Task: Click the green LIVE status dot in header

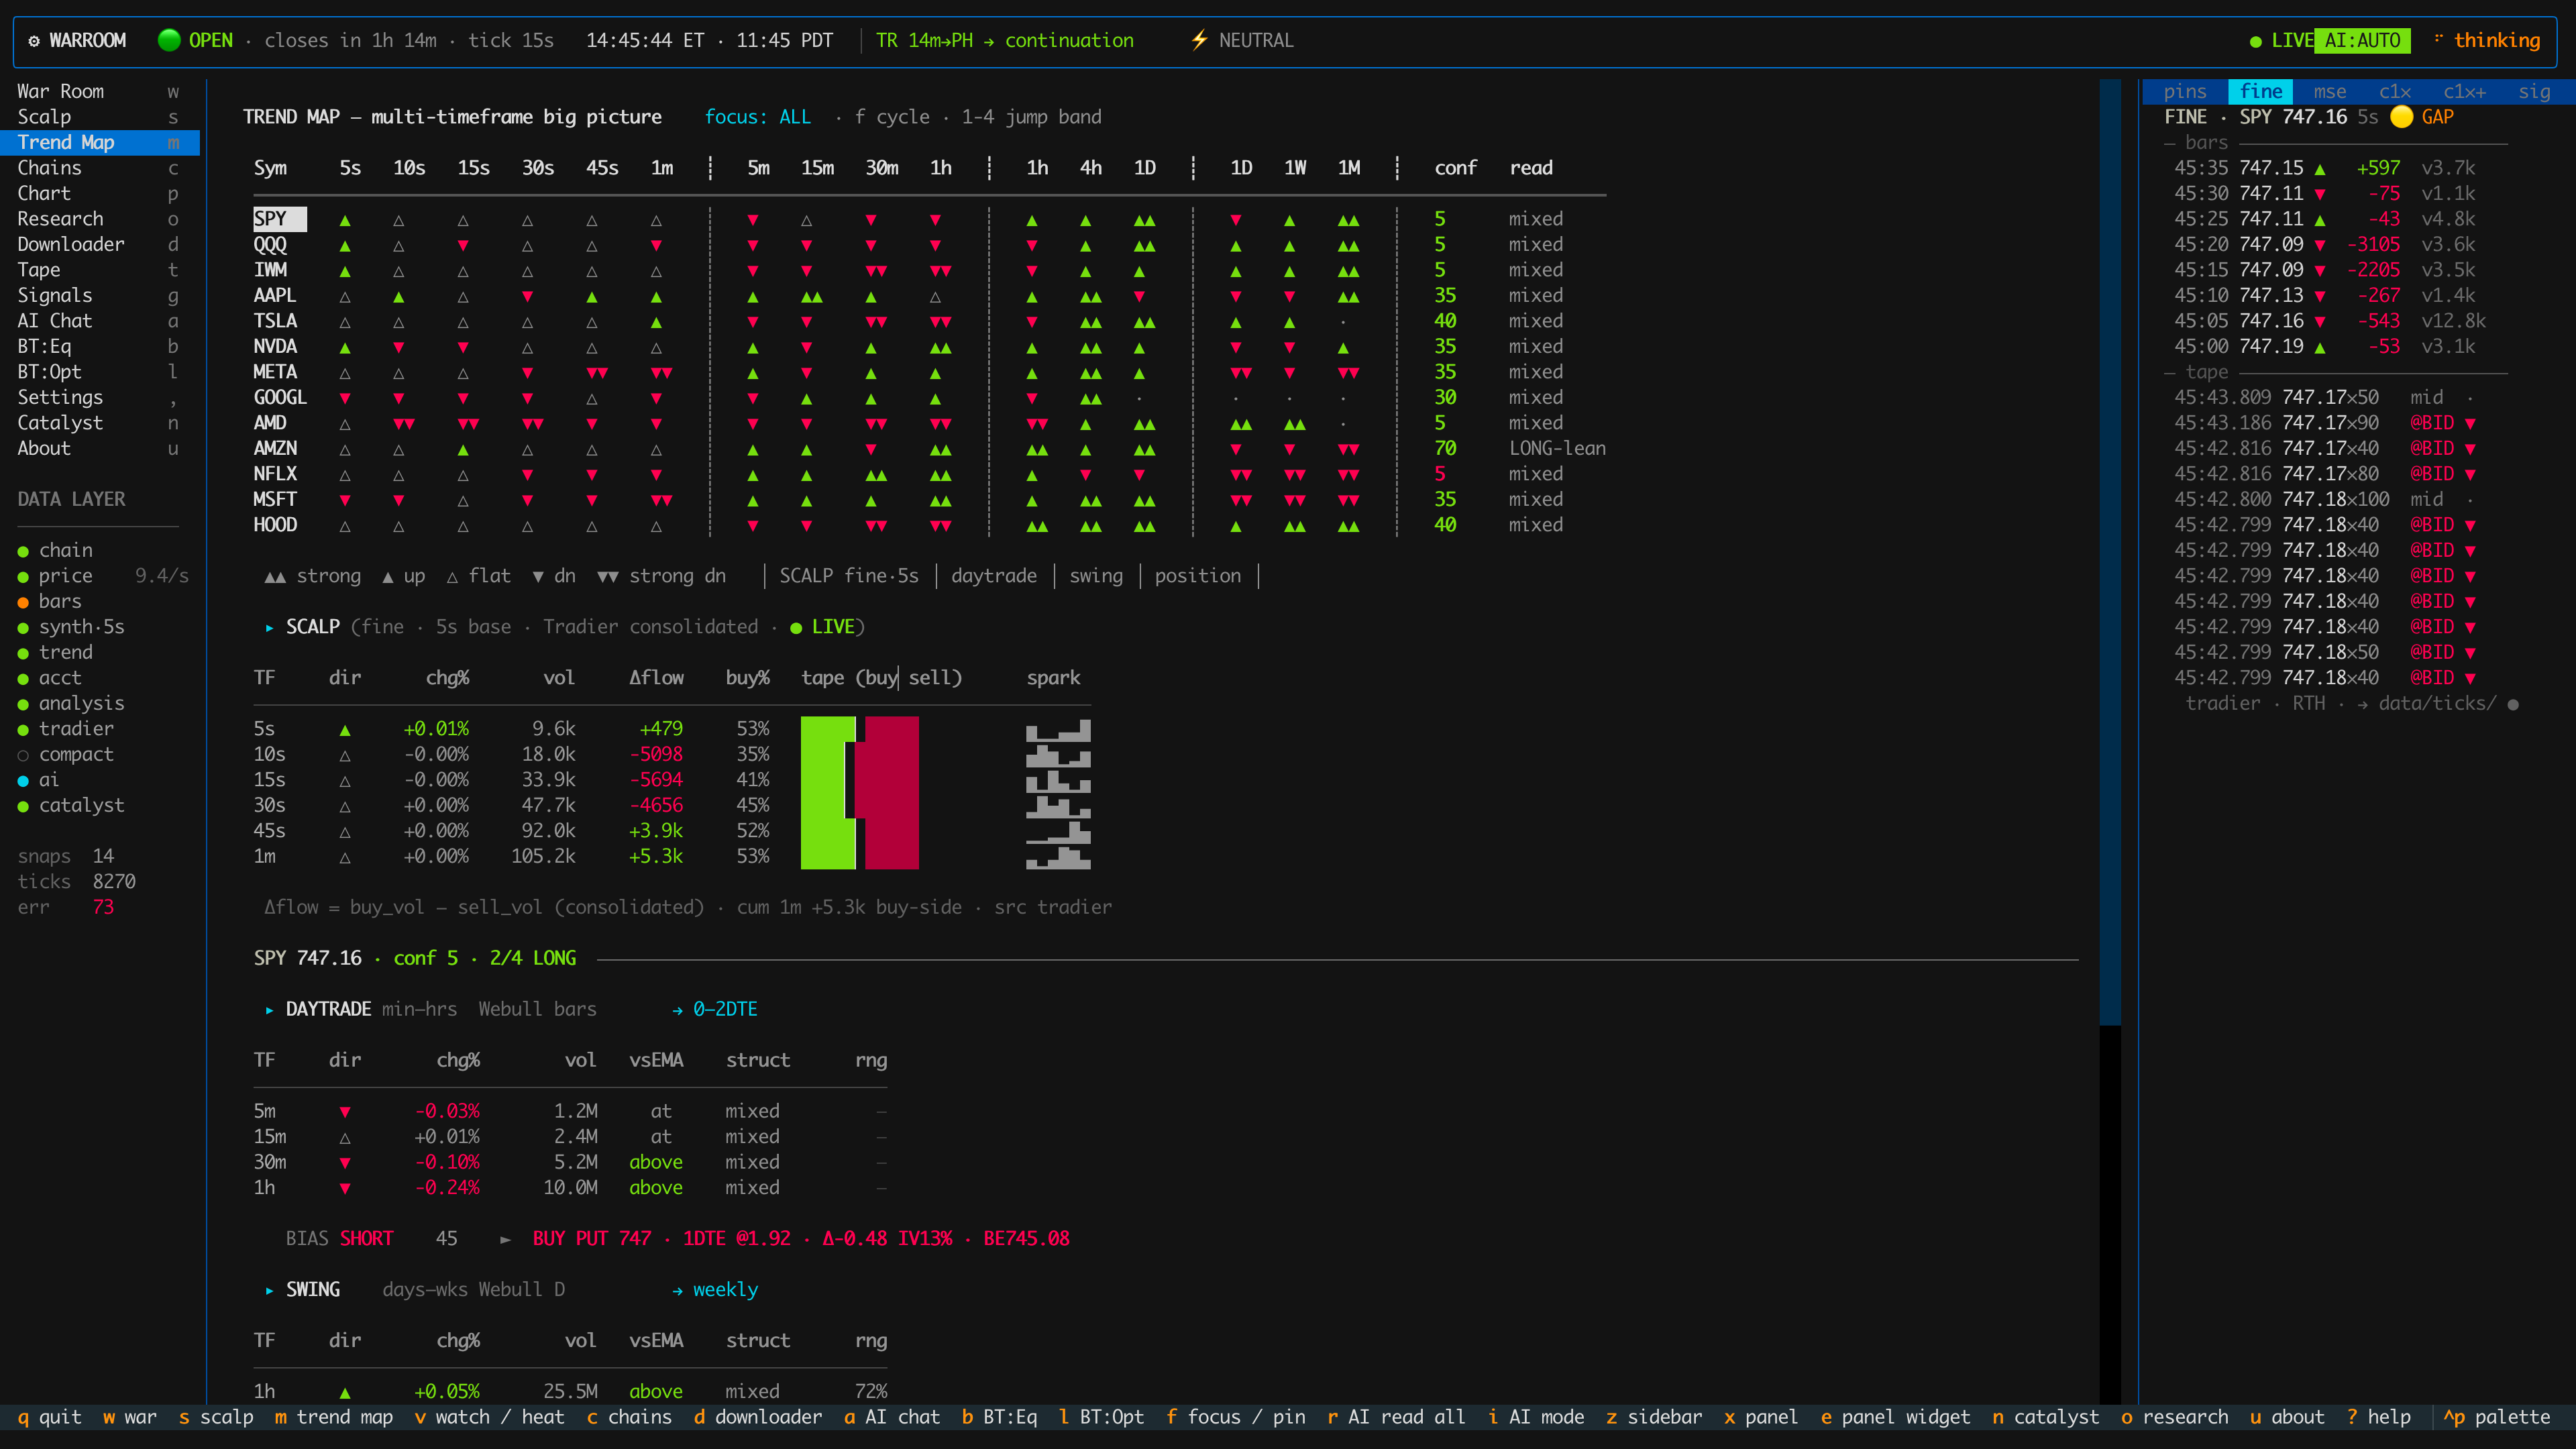Action: [x=2255, y=41]
